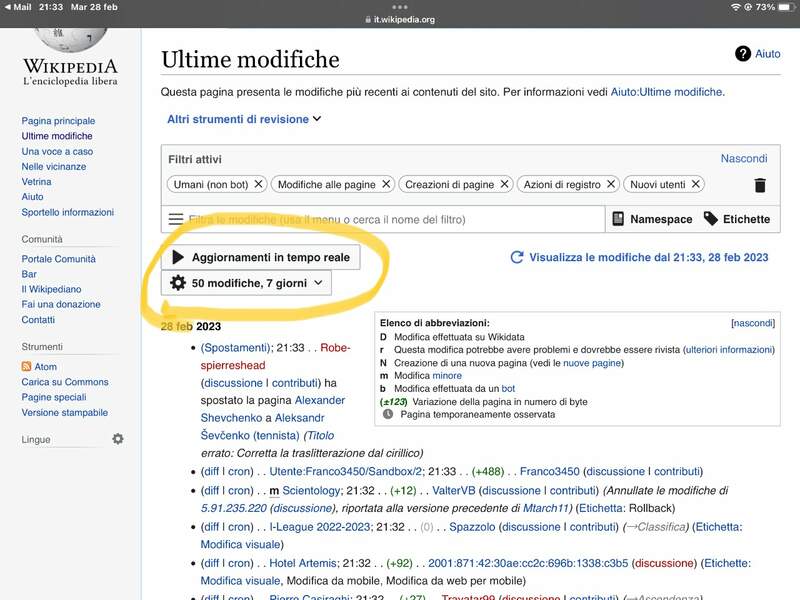This screenshot has width=800, height=600.
Task: Open "Una voce a caso" in sidebar
Action: 57,151
